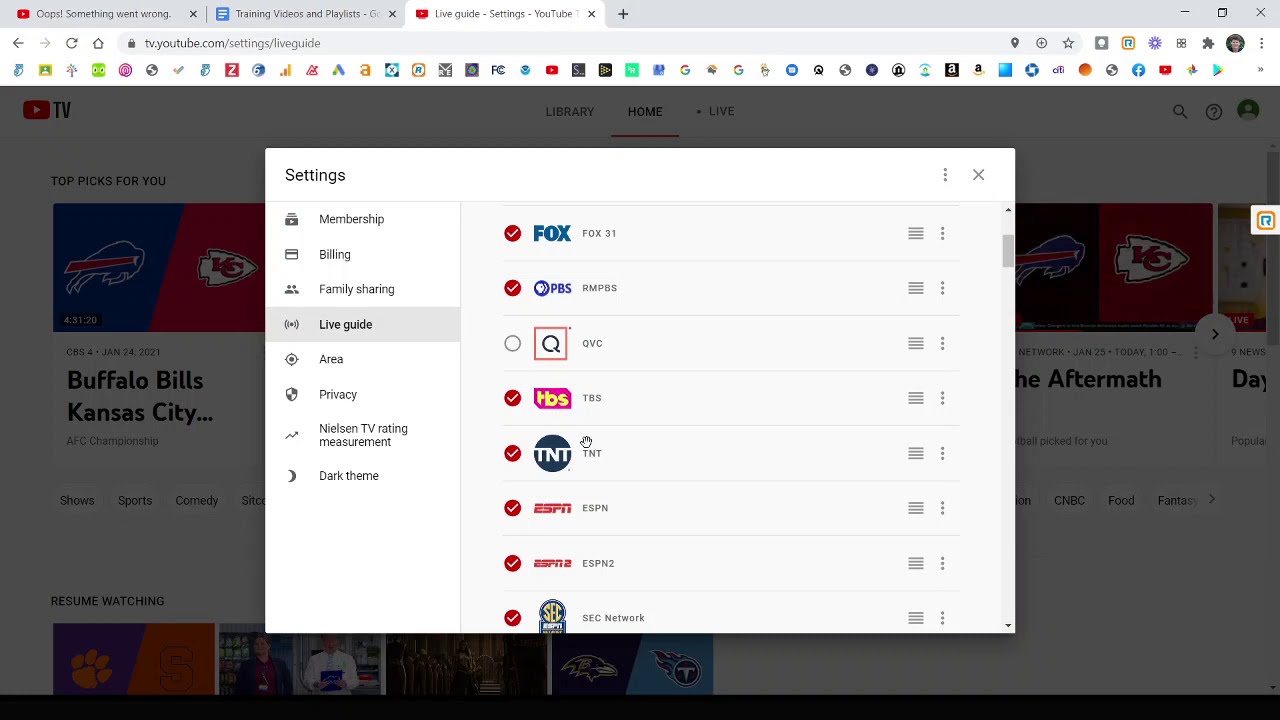
Task: Open more options for SEC Network
Action: (x=942, y=618)
